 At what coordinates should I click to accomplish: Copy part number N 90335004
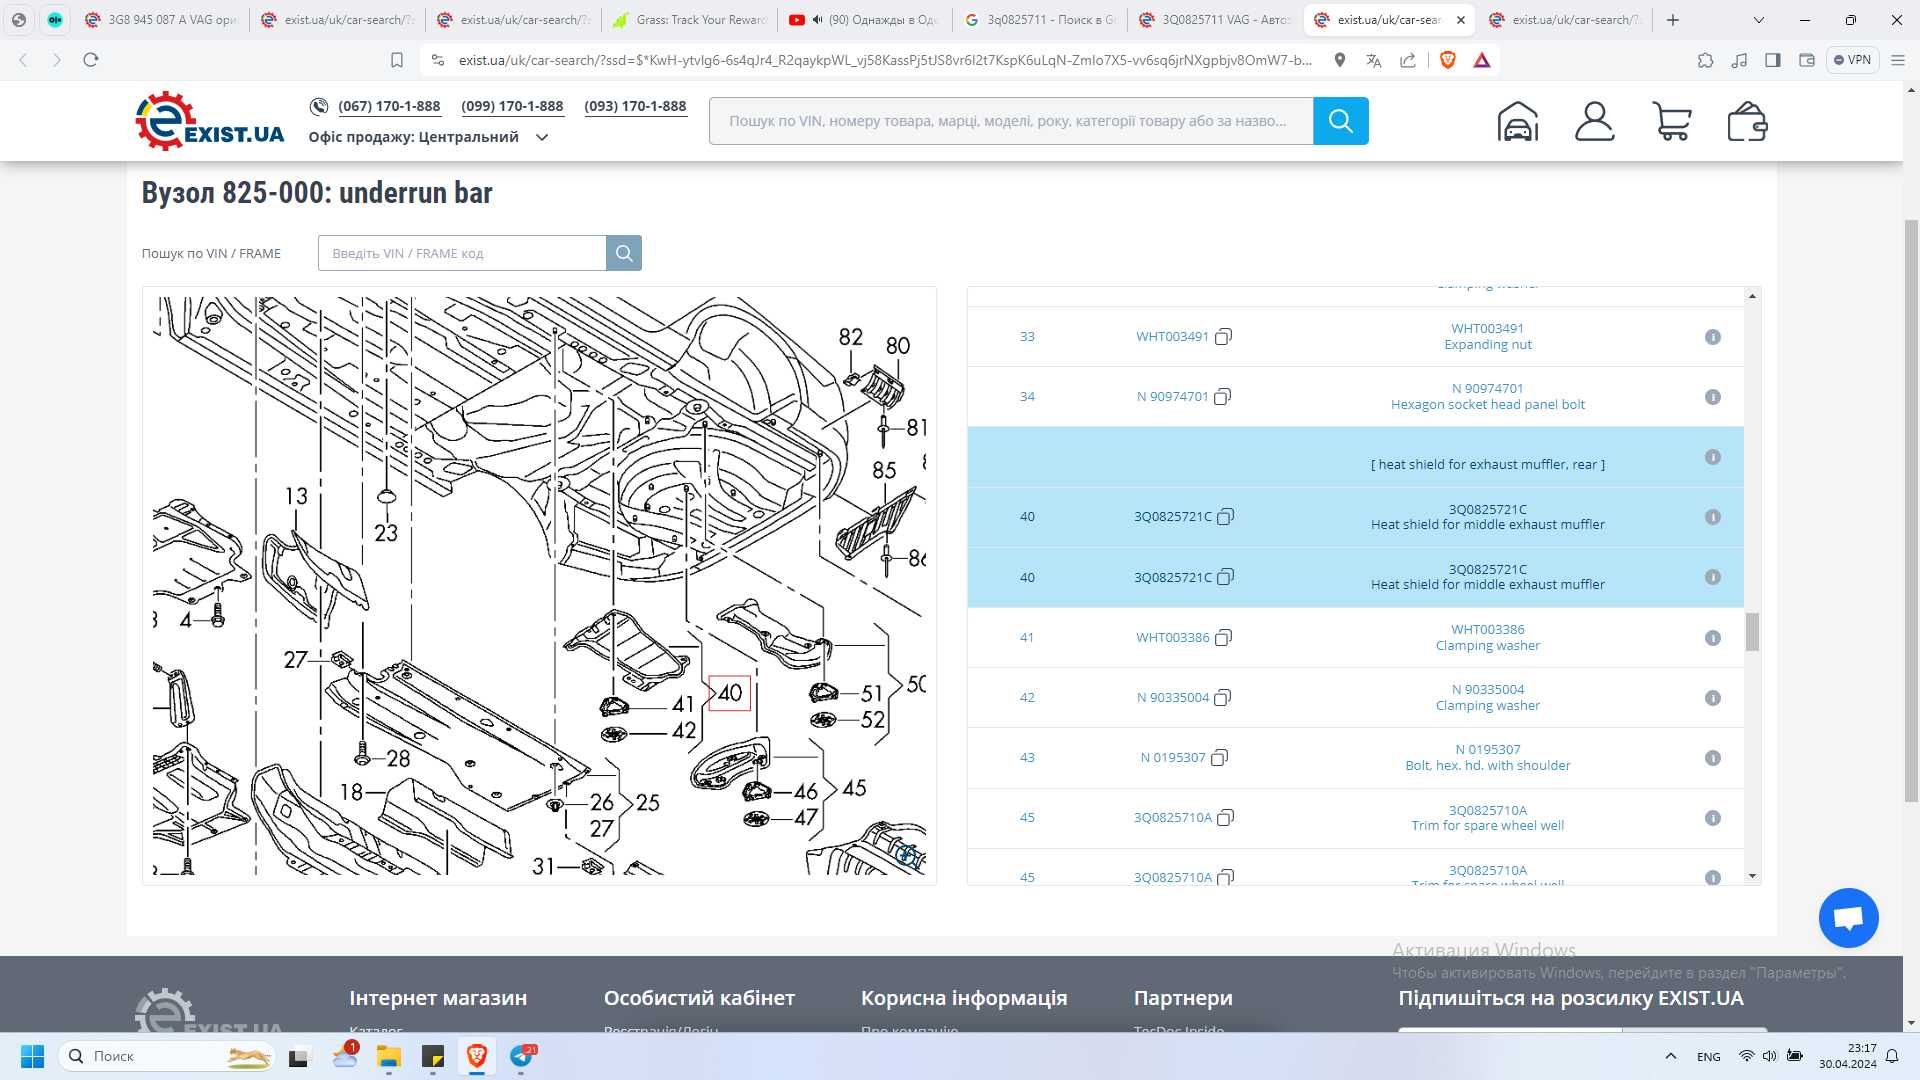click(1222, 698)
